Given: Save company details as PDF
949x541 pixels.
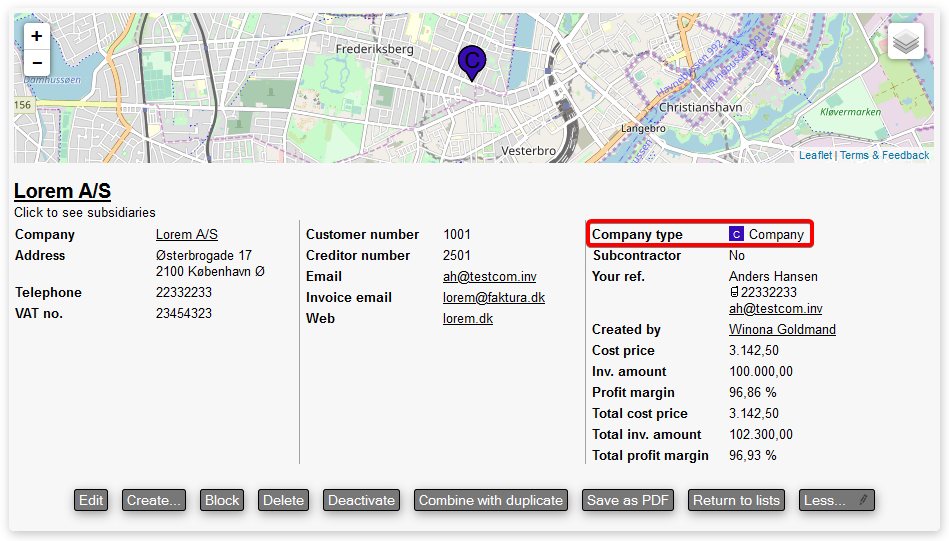Looking at the screenshot, I should (x=628, y=500).
